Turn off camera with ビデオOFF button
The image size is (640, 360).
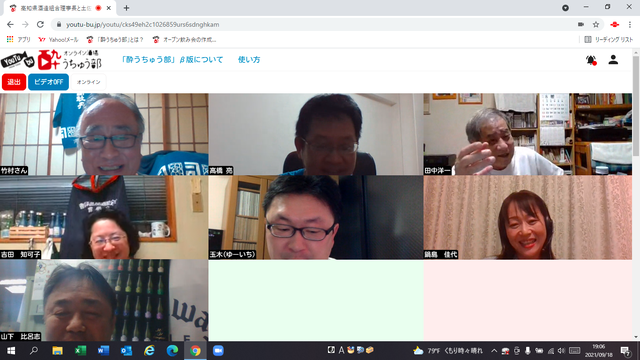[48, 82]
